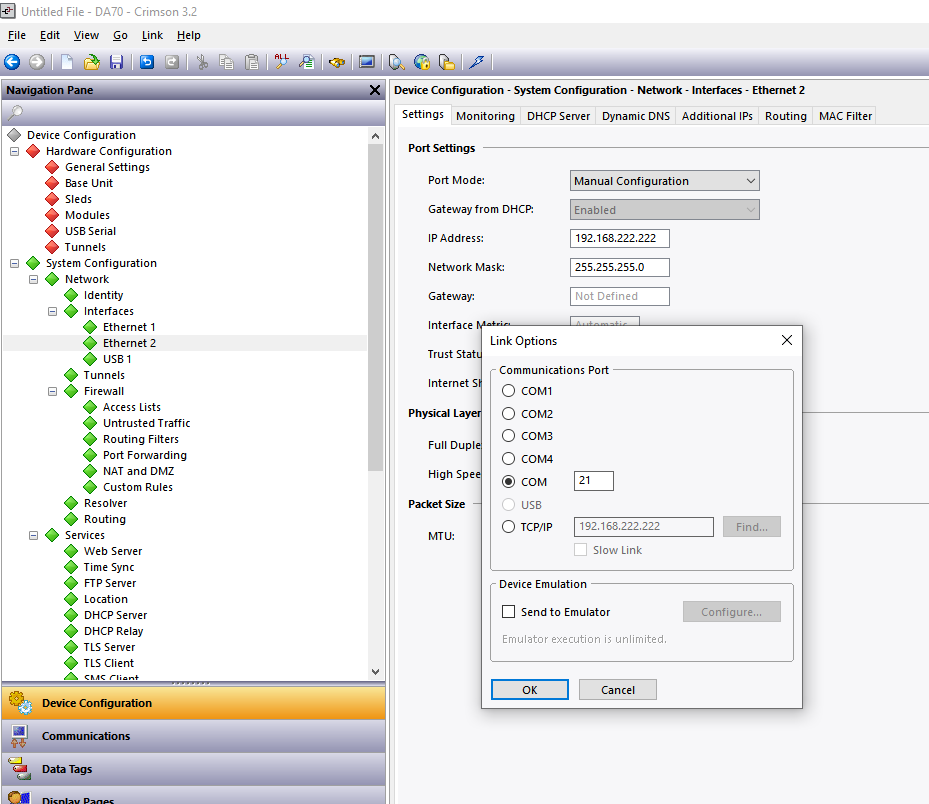Image resolution: width=929 pixels, height=804 pixels.
Task: Click the Configure... emulator button
Action: click(731, 611)
